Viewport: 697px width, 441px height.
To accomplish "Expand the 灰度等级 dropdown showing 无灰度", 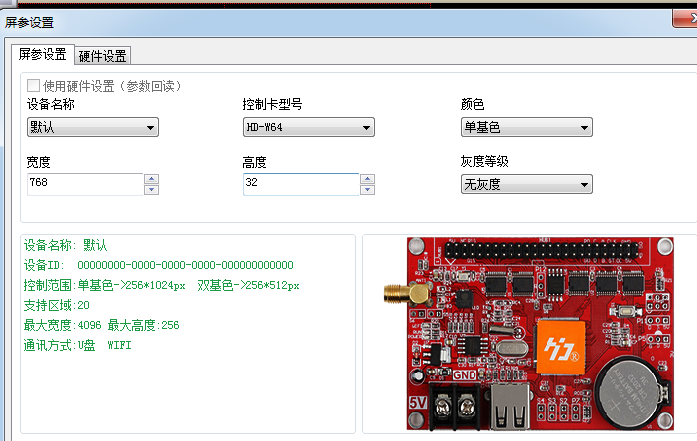I will point(526,184).
